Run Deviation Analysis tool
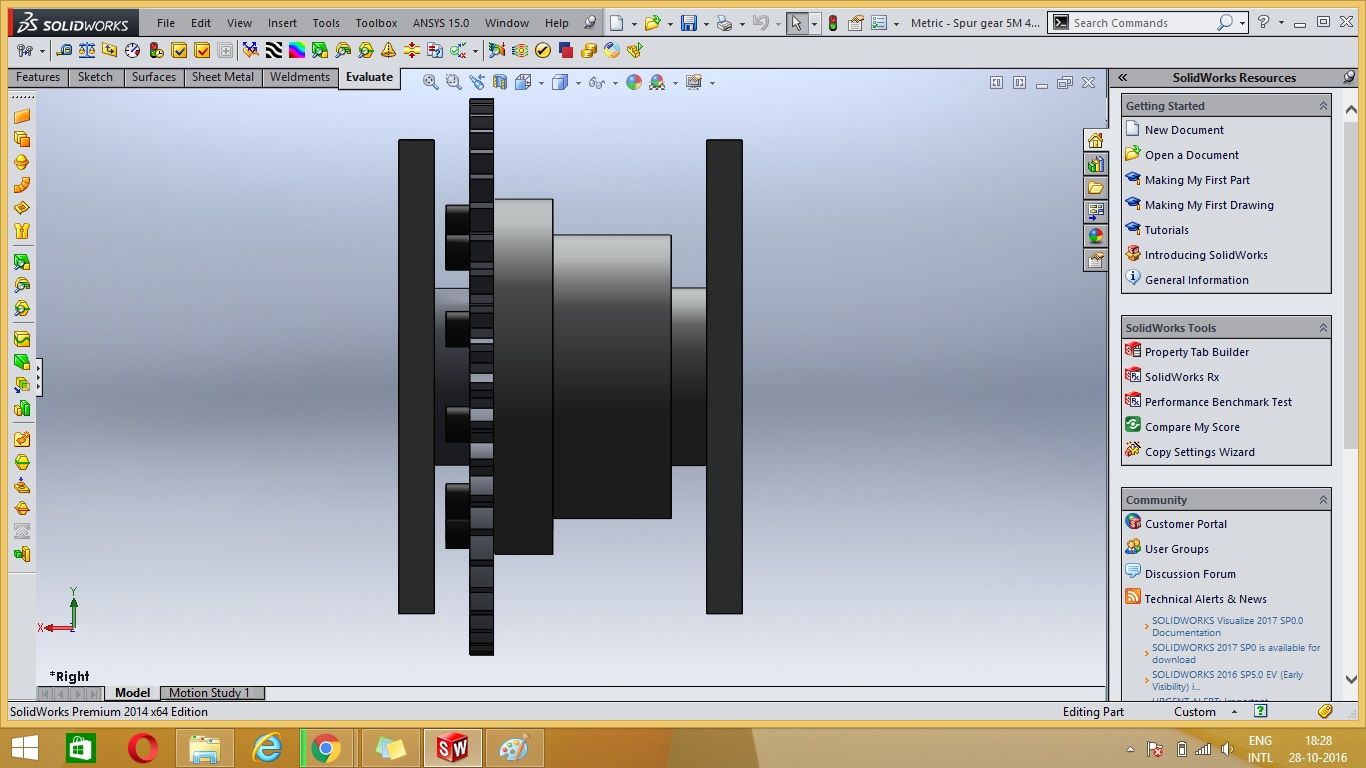 251,50
